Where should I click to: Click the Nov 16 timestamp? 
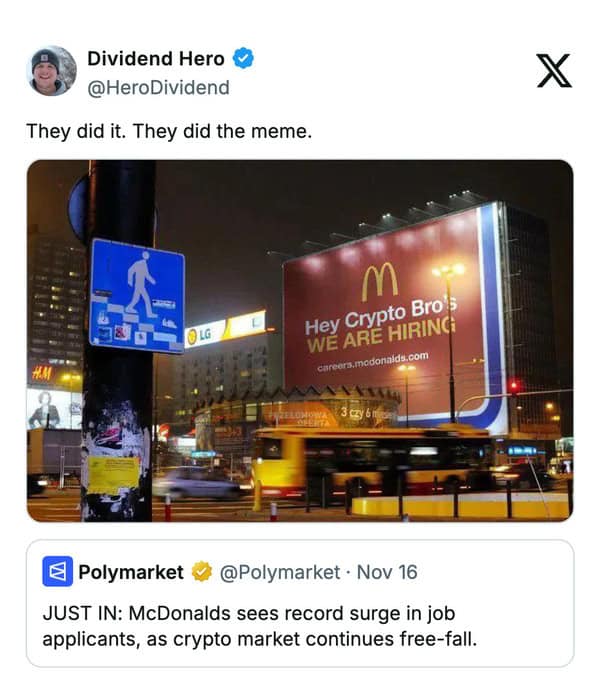pos(387,572)
